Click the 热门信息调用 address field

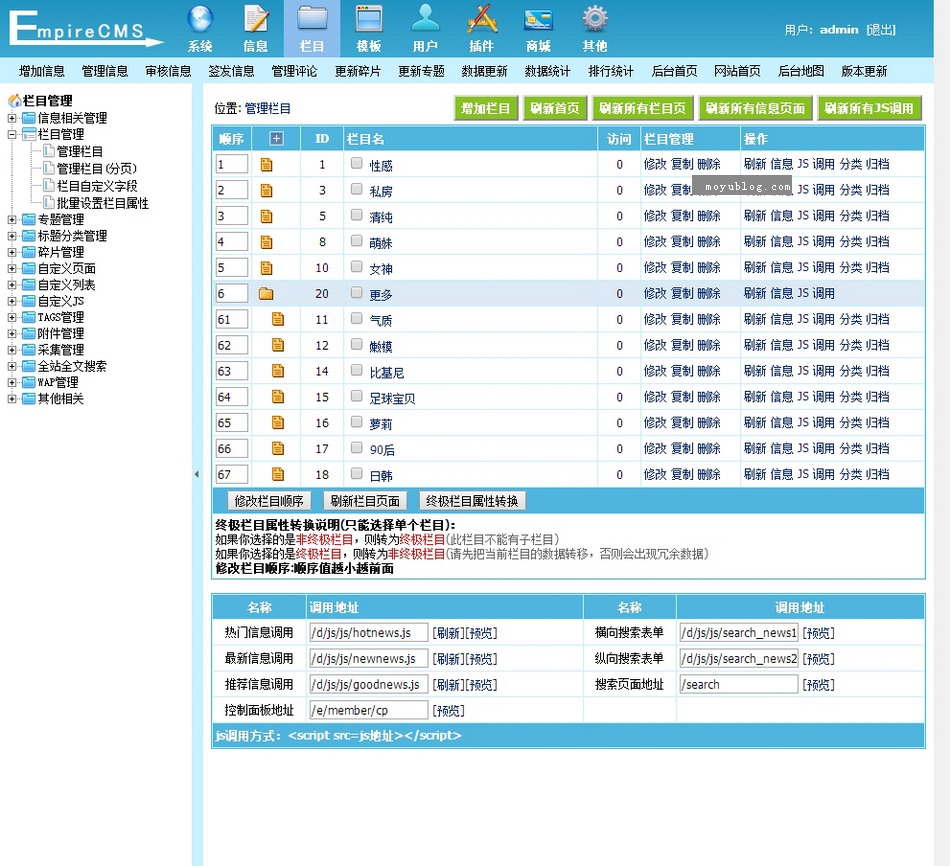point(369,633)
